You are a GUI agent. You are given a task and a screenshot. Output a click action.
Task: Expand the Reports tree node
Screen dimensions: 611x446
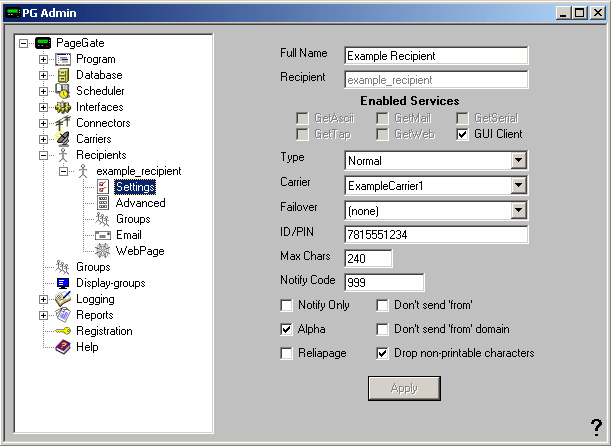coord(43,315)
